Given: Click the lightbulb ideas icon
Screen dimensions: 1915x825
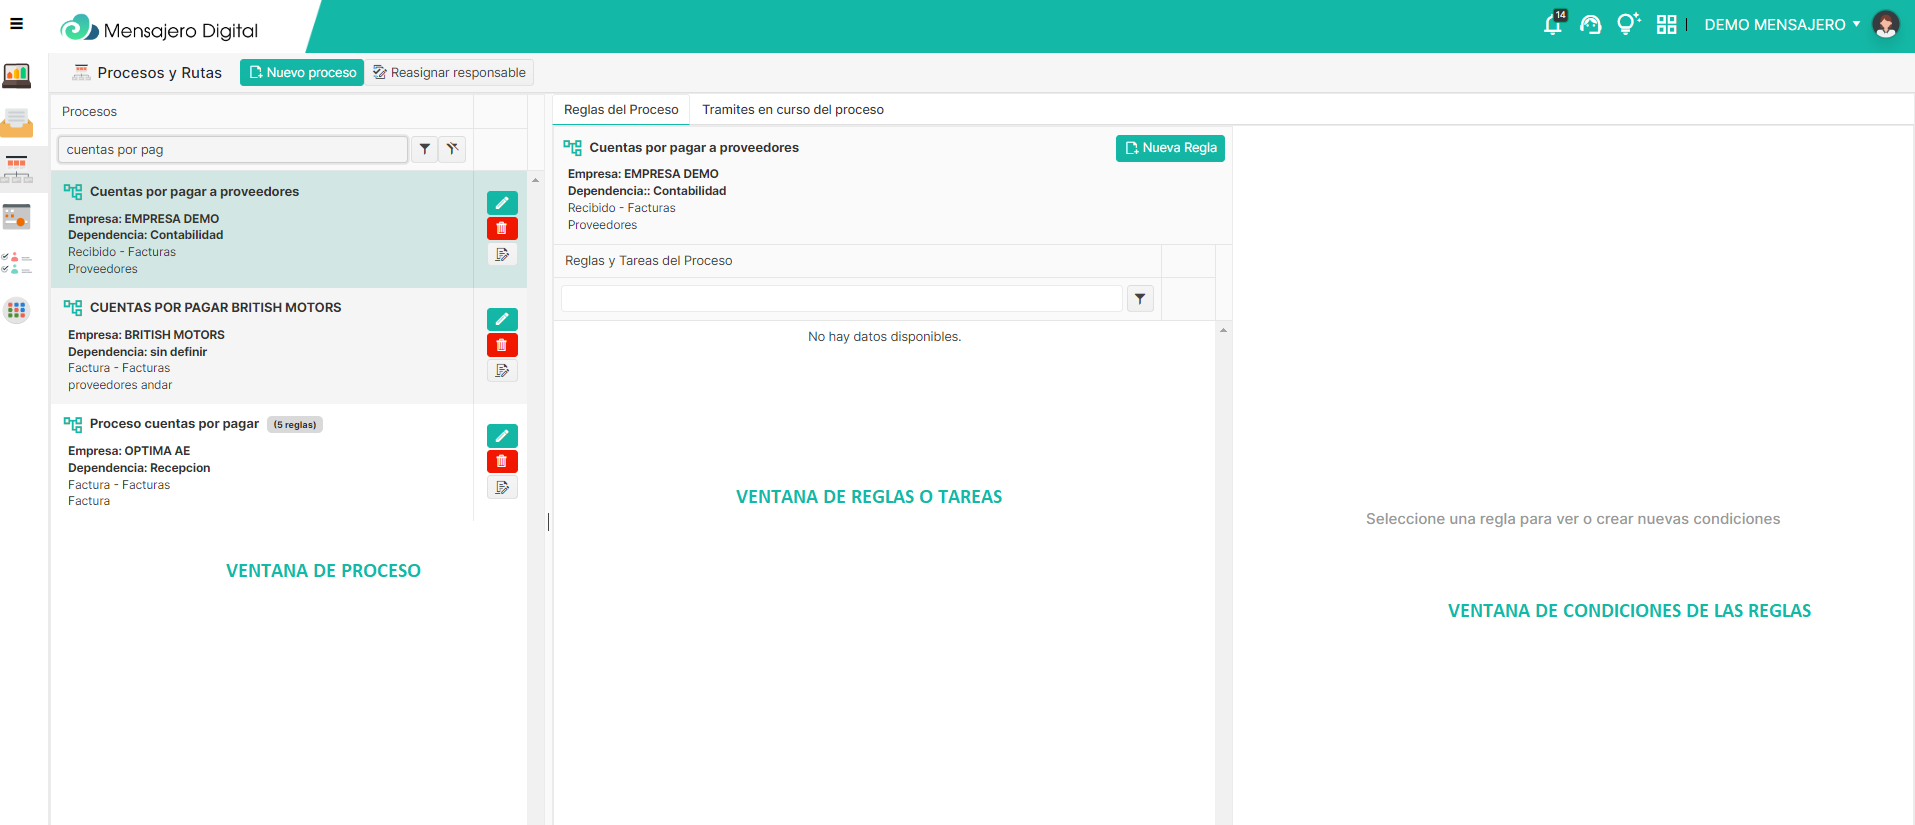Looking at the screenshot, I should tap(1627, 25).
